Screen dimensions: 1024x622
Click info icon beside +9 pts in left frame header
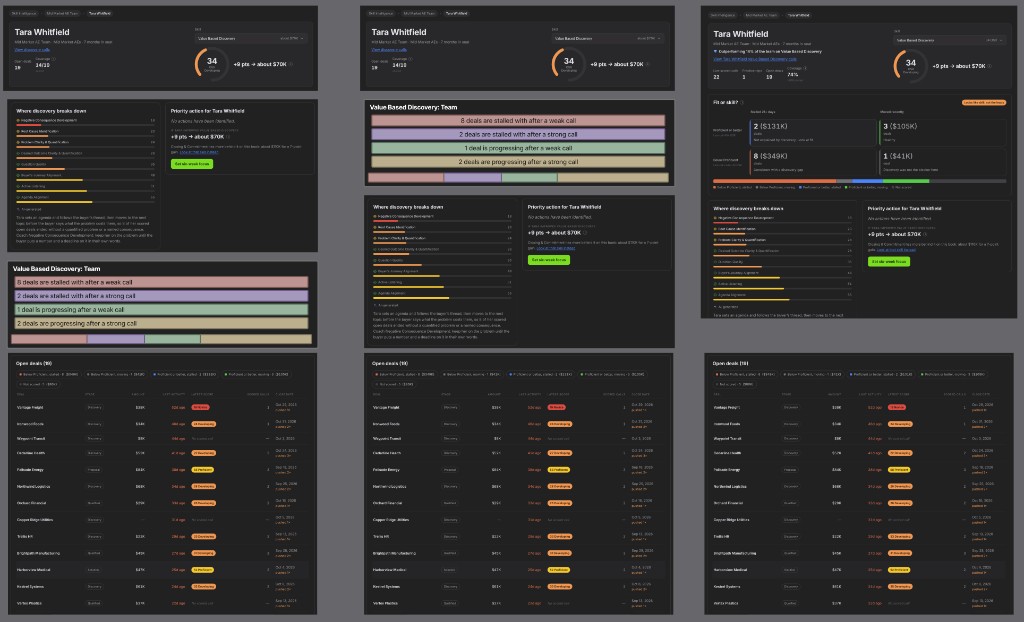coord(291,64)
